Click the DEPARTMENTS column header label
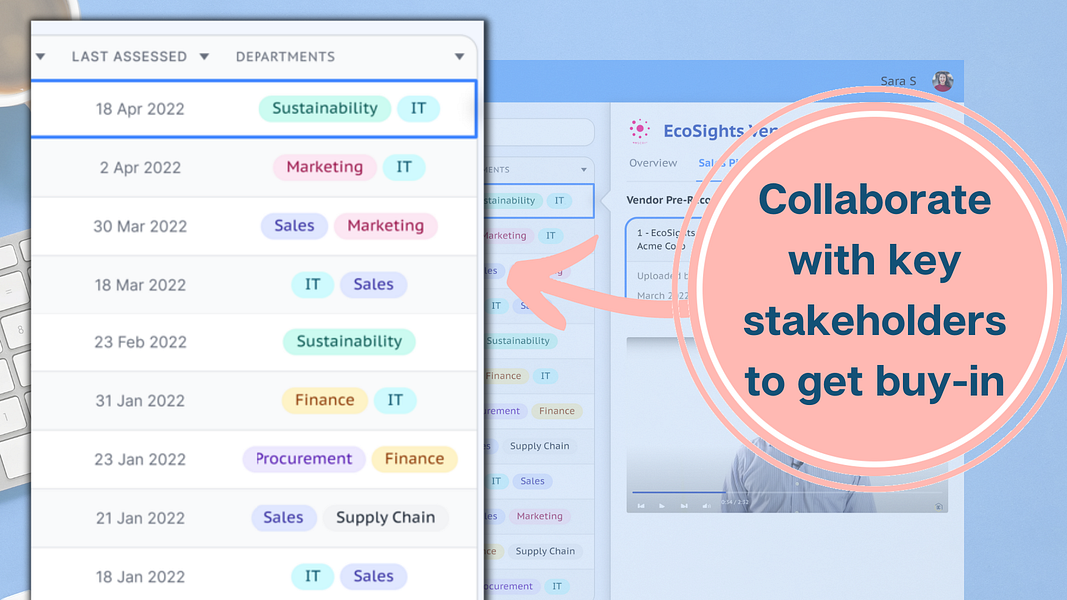The width and height of the screenshot is (1067, 600). point(285,56)
